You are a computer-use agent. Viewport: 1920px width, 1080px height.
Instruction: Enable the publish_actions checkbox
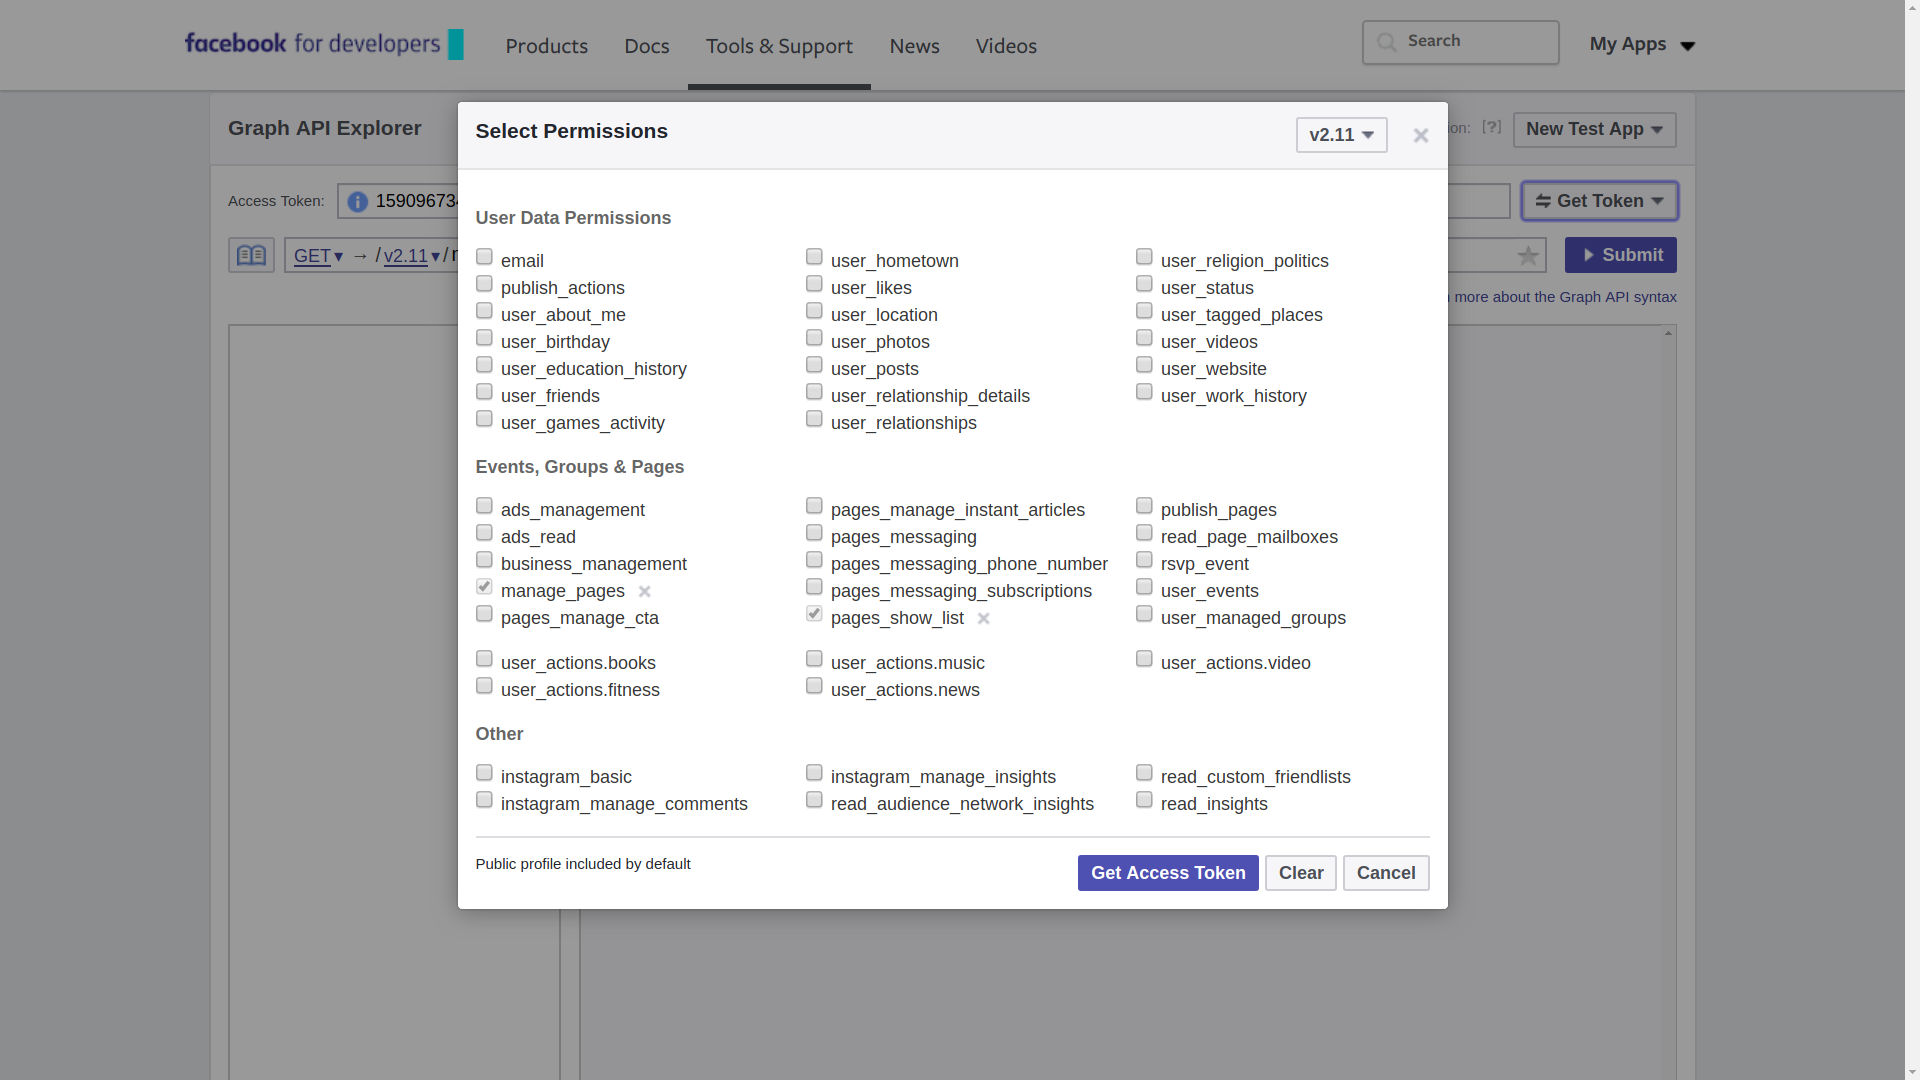pyautogui.click(x=484, y=284)
